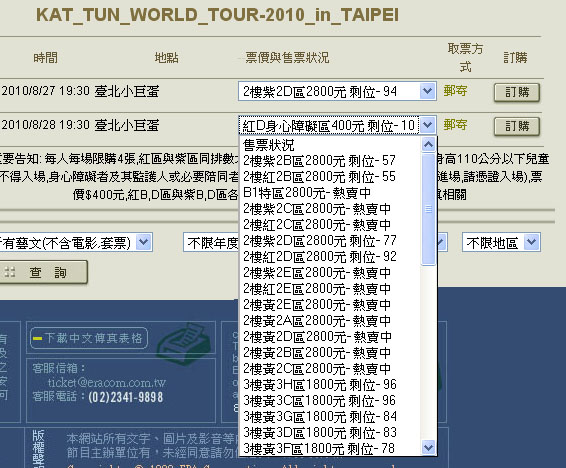Open the 不限地區 region dropdown

point(501,242)
